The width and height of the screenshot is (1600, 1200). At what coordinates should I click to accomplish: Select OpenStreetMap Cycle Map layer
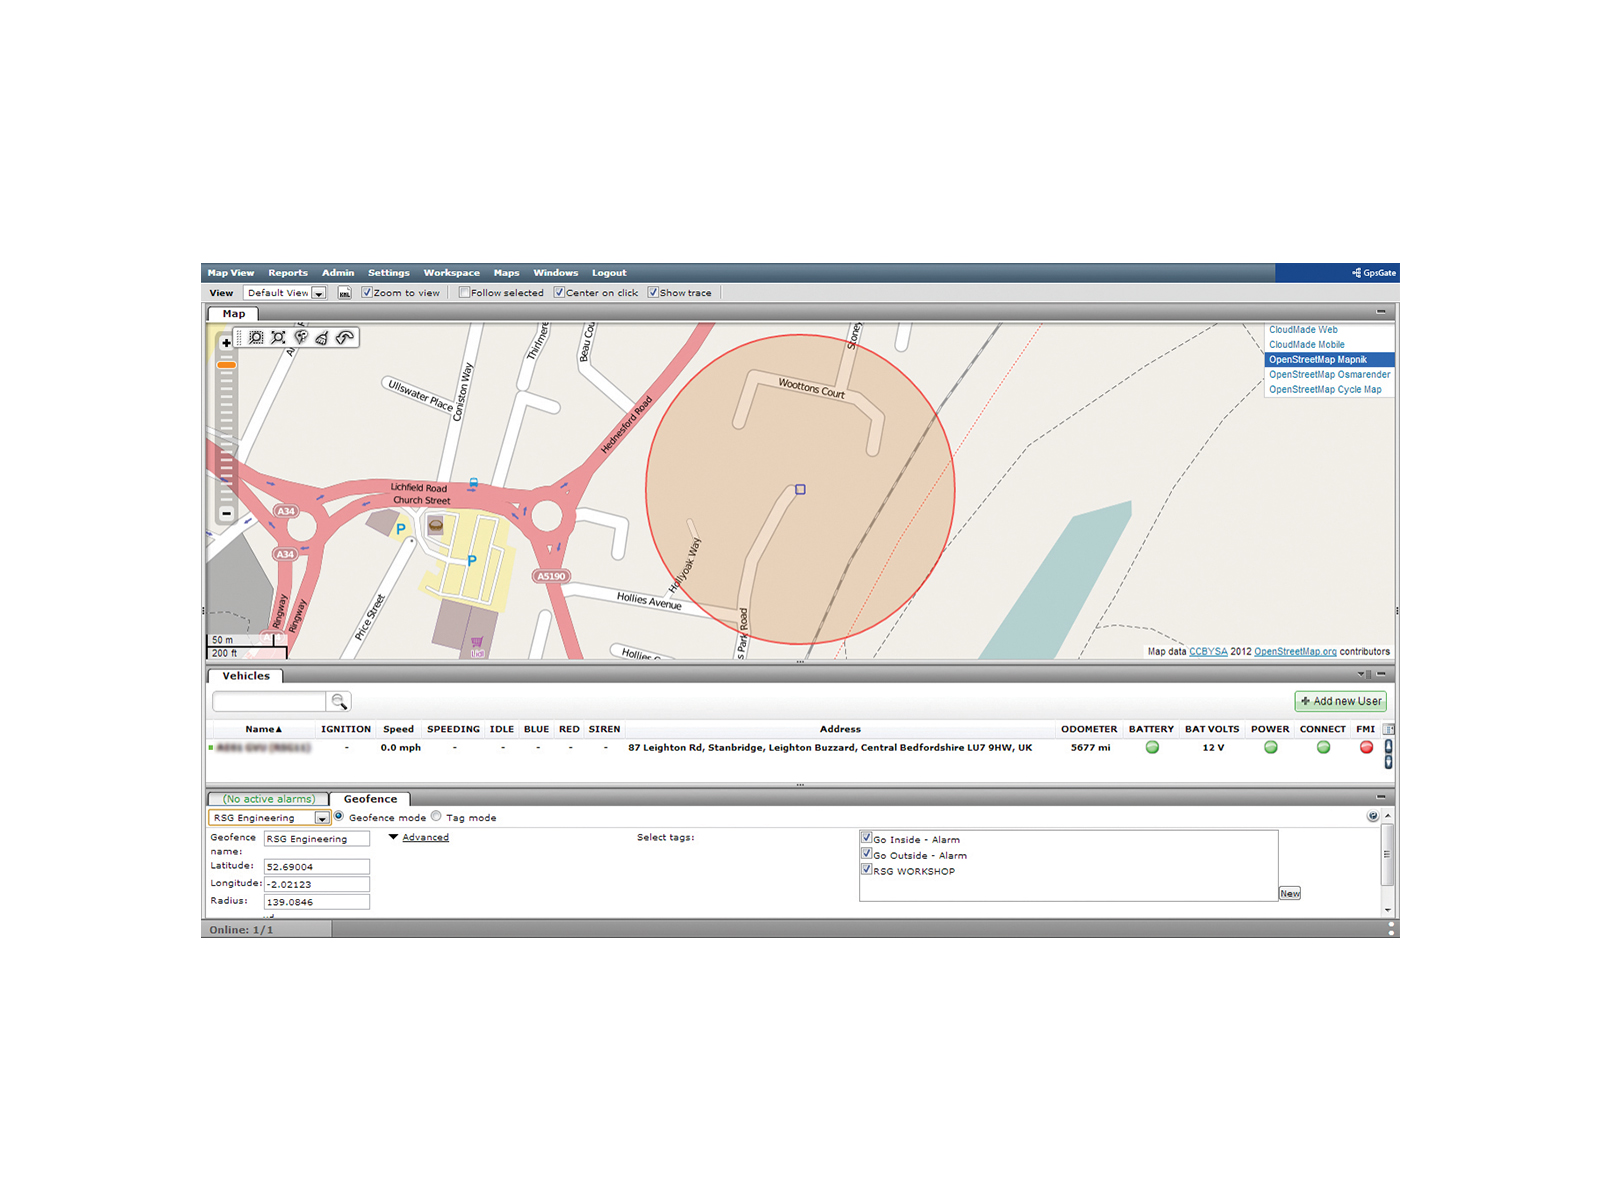pos(1325,390)
